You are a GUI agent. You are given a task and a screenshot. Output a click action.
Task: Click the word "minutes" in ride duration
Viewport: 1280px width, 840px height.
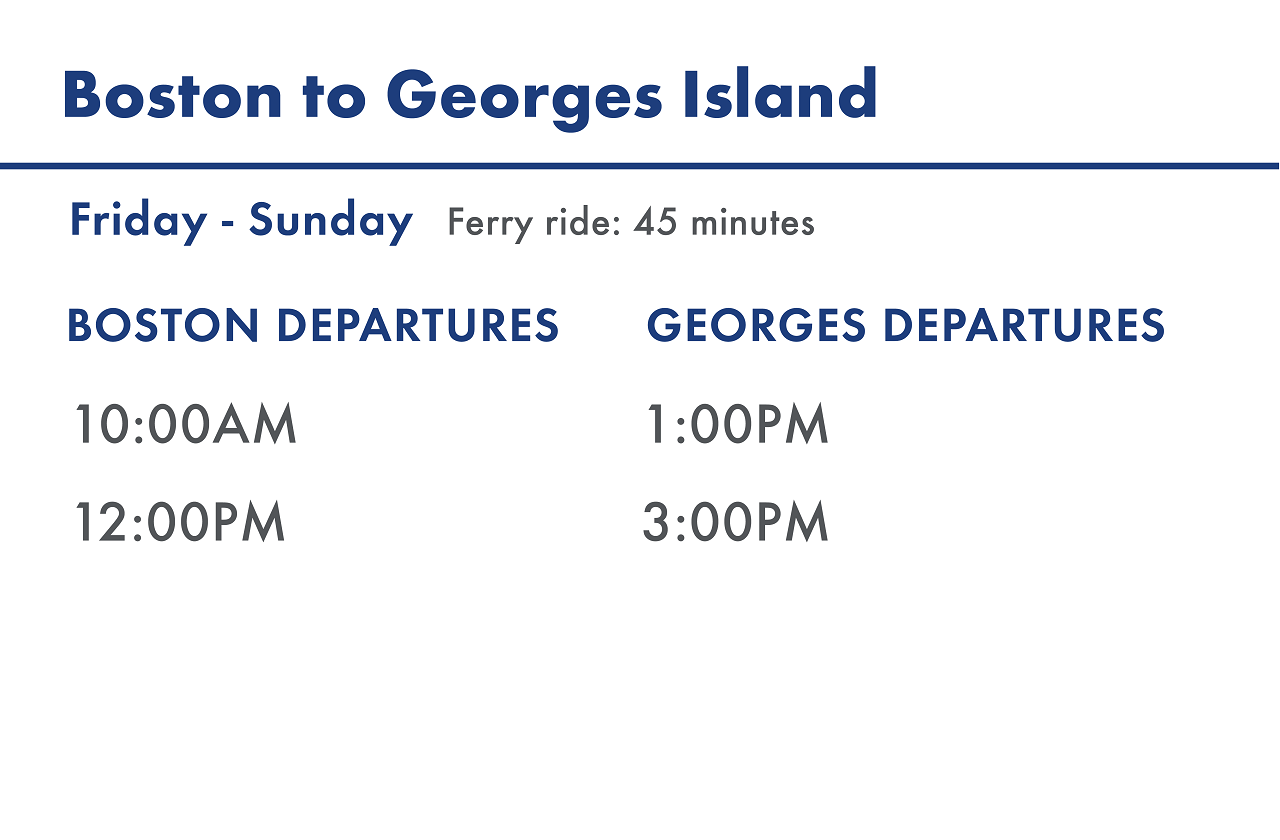click(752, 222)
